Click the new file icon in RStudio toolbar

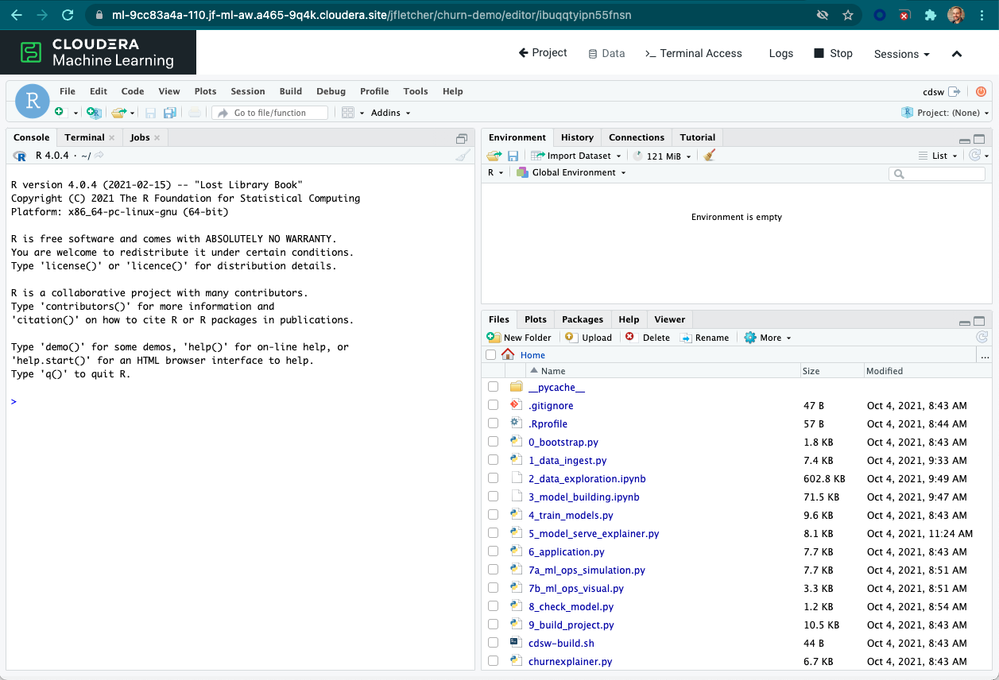59,112
